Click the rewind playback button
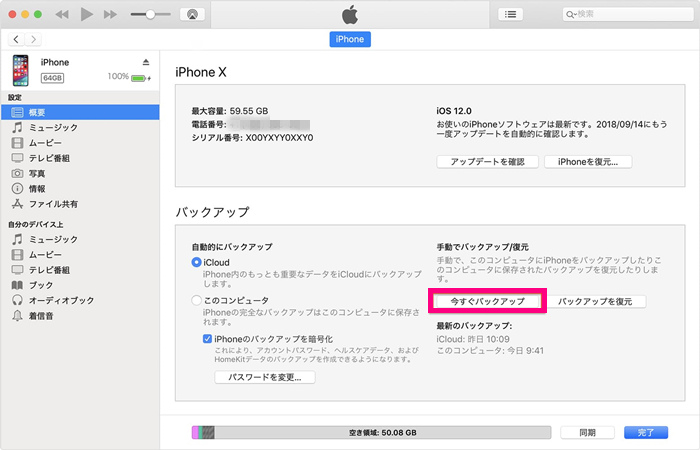The image size is (700, 450). click(x=62, y=14)
